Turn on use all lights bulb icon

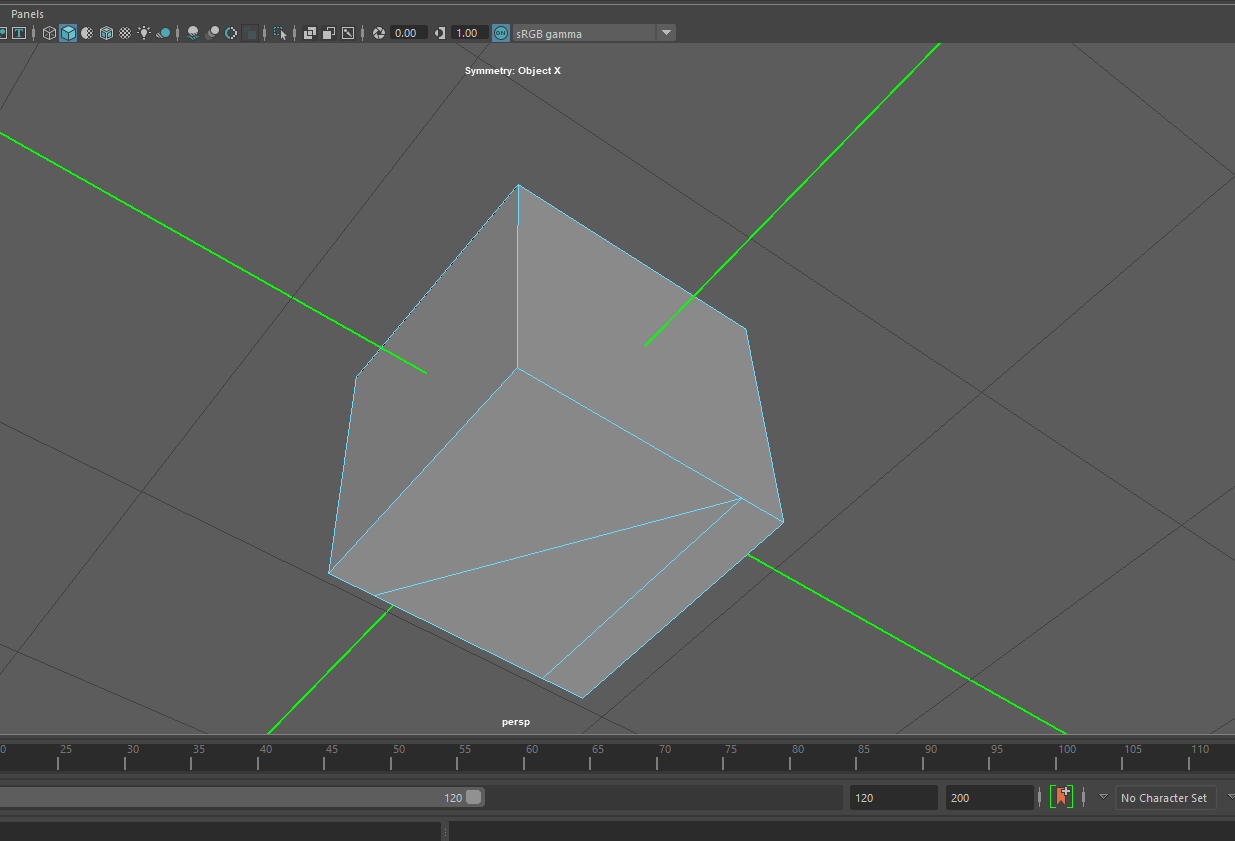[x=144, y=33]
